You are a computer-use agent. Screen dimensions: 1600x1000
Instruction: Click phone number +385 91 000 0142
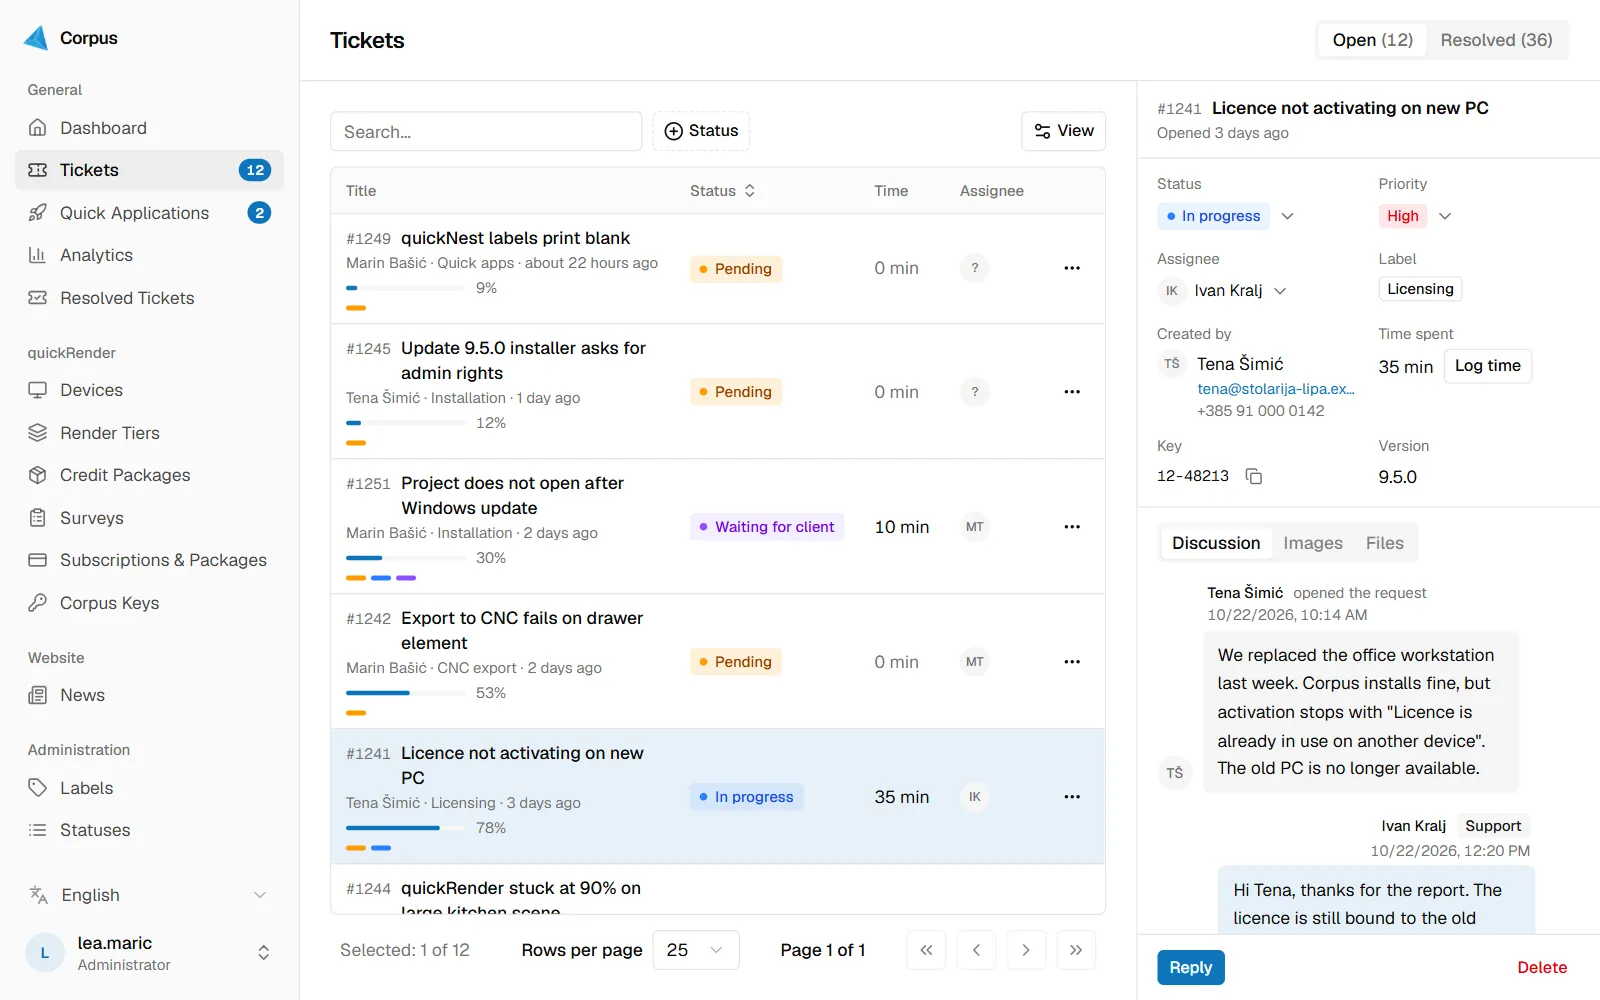coord(1261,411)
